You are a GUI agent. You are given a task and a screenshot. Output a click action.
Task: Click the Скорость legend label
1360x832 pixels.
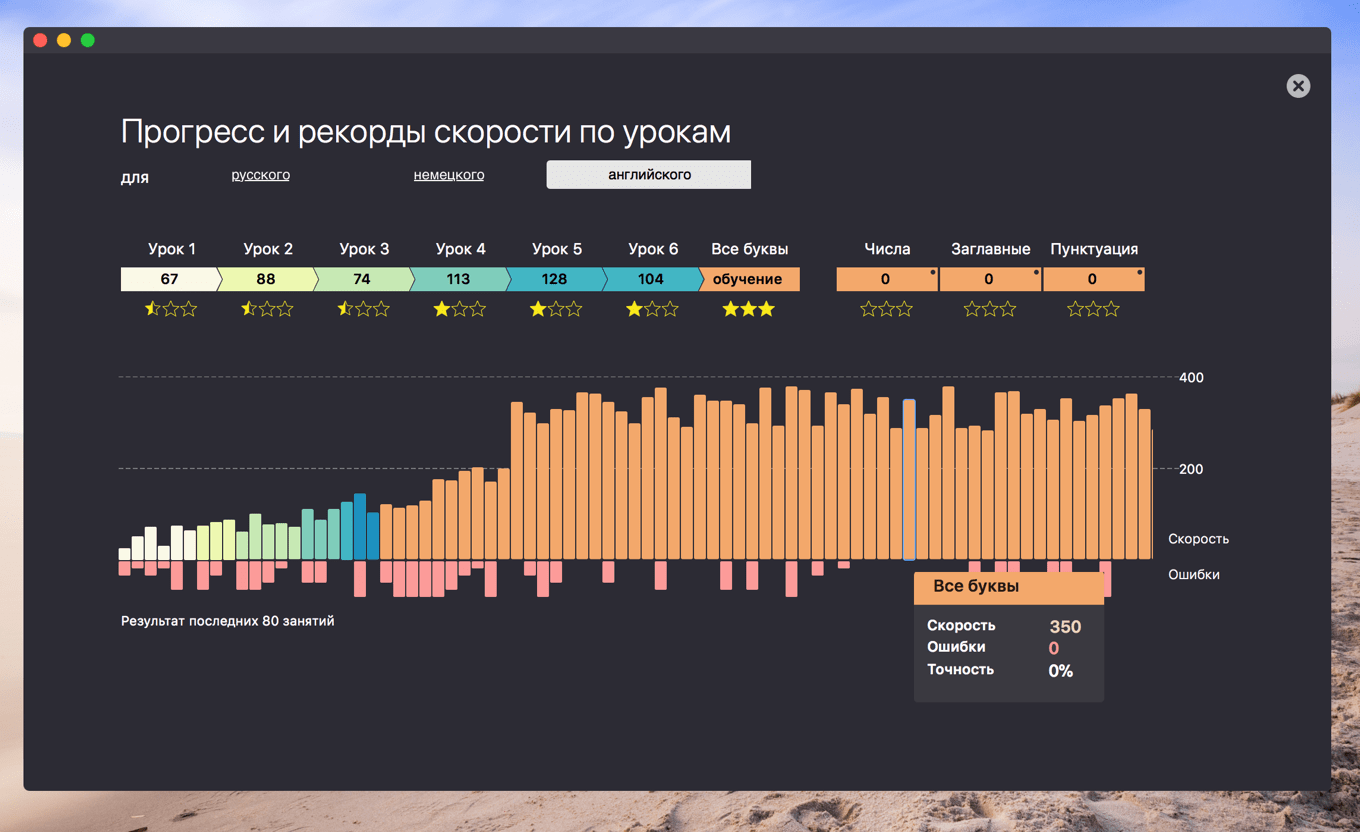(1198, 539)
